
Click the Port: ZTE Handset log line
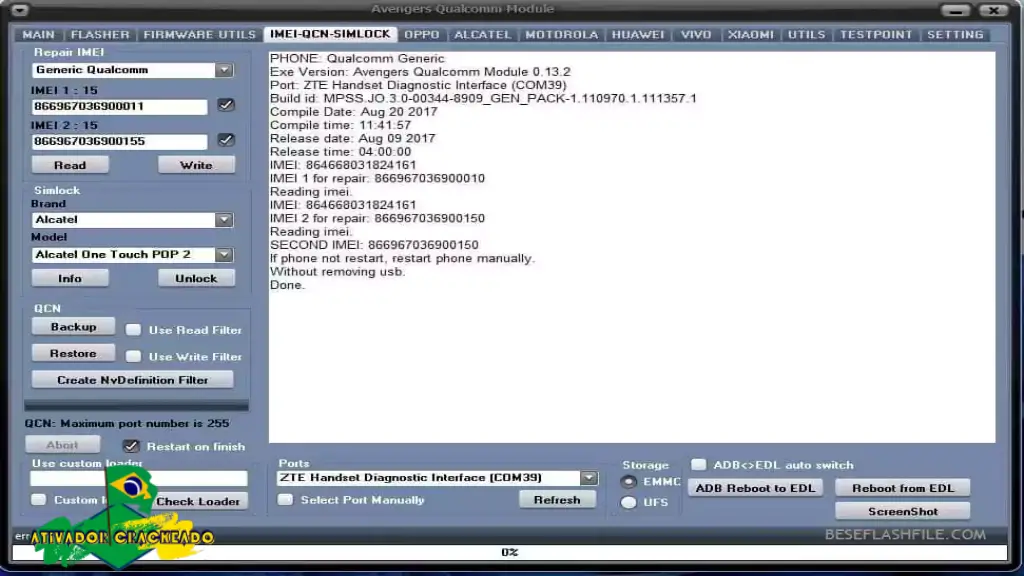click(x=418, y=85)
